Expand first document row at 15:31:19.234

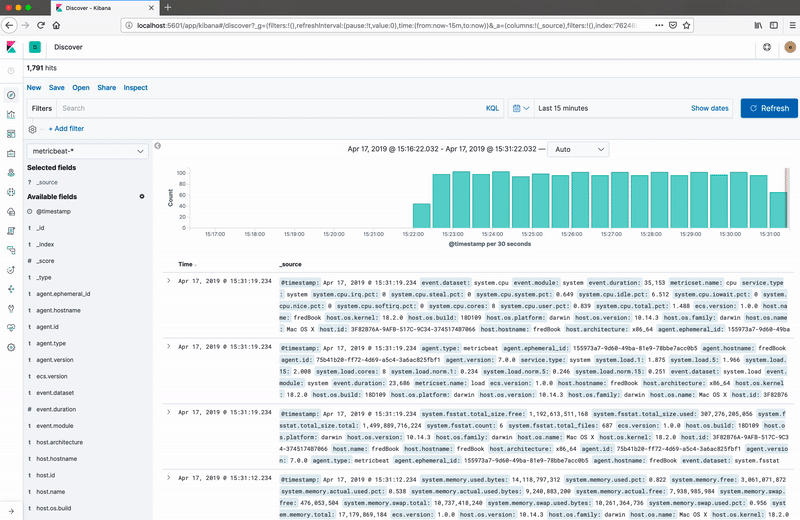[169, 281]
